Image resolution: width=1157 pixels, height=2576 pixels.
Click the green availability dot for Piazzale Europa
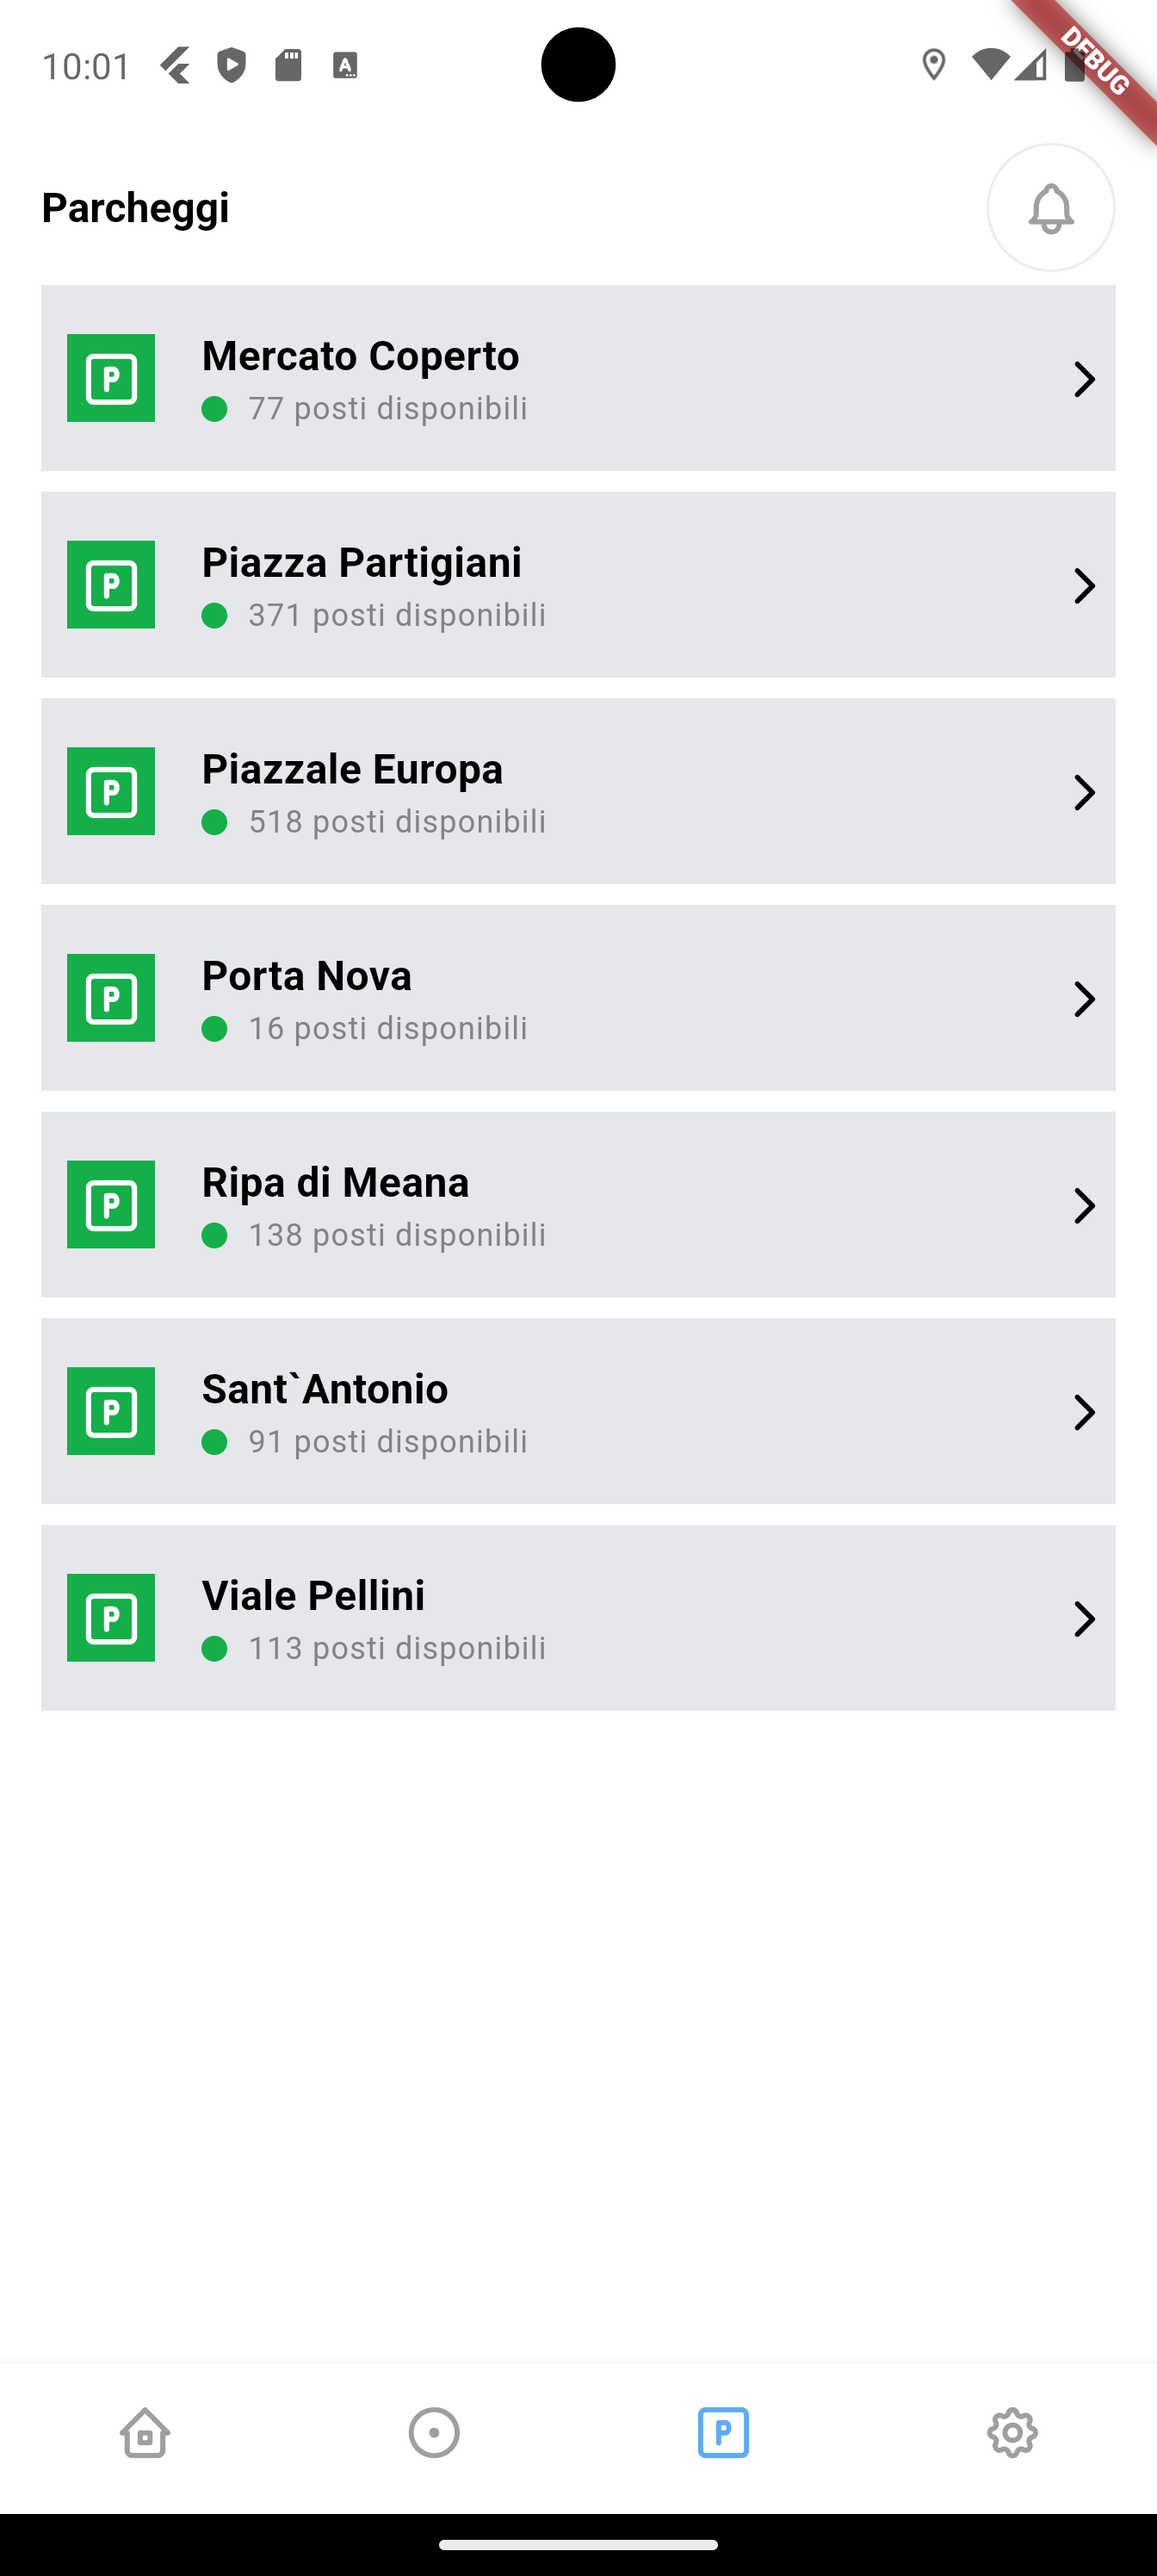(214, 822)
